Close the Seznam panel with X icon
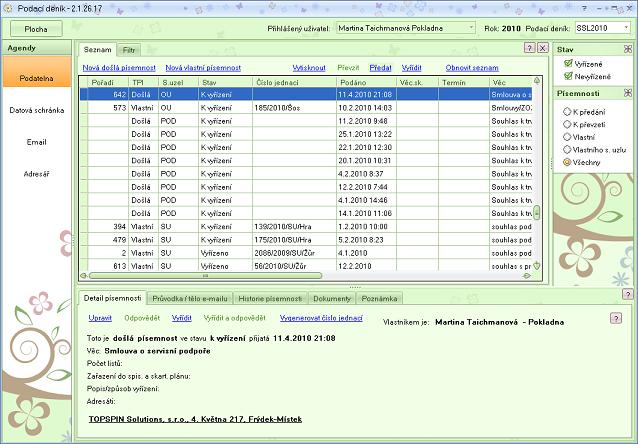The width and height of the screenshot is (638, 444). pyautogui.click(x=542, y=48)
